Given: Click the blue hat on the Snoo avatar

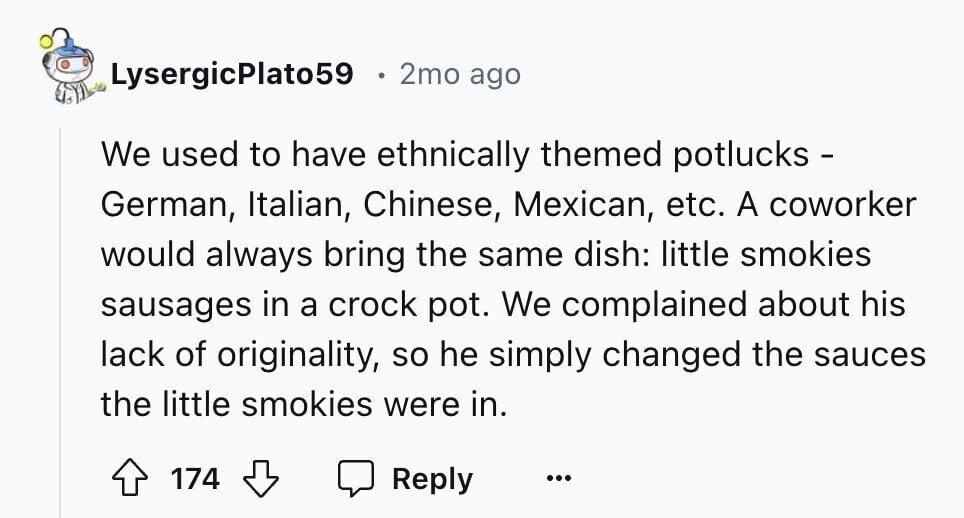Looking at the screenshot, I should pyautogui.click(x=69, y=46).
